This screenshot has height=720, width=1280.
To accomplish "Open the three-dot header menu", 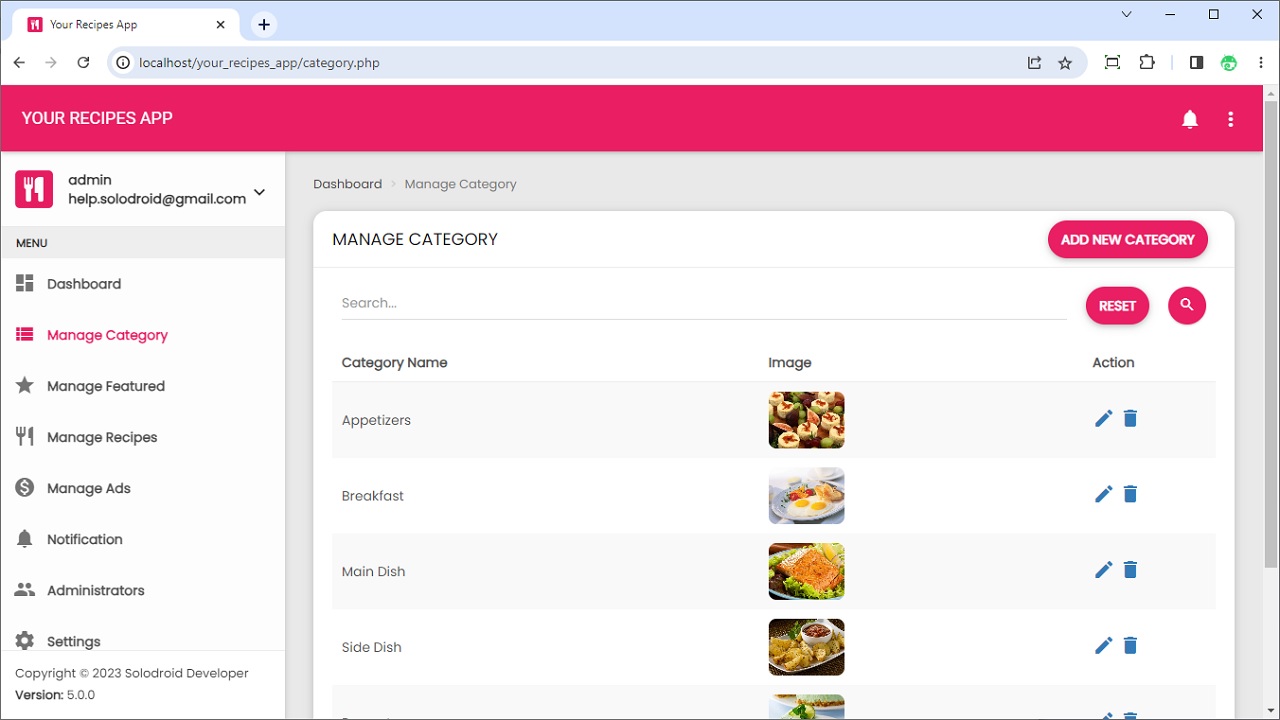I will 1231,119.
